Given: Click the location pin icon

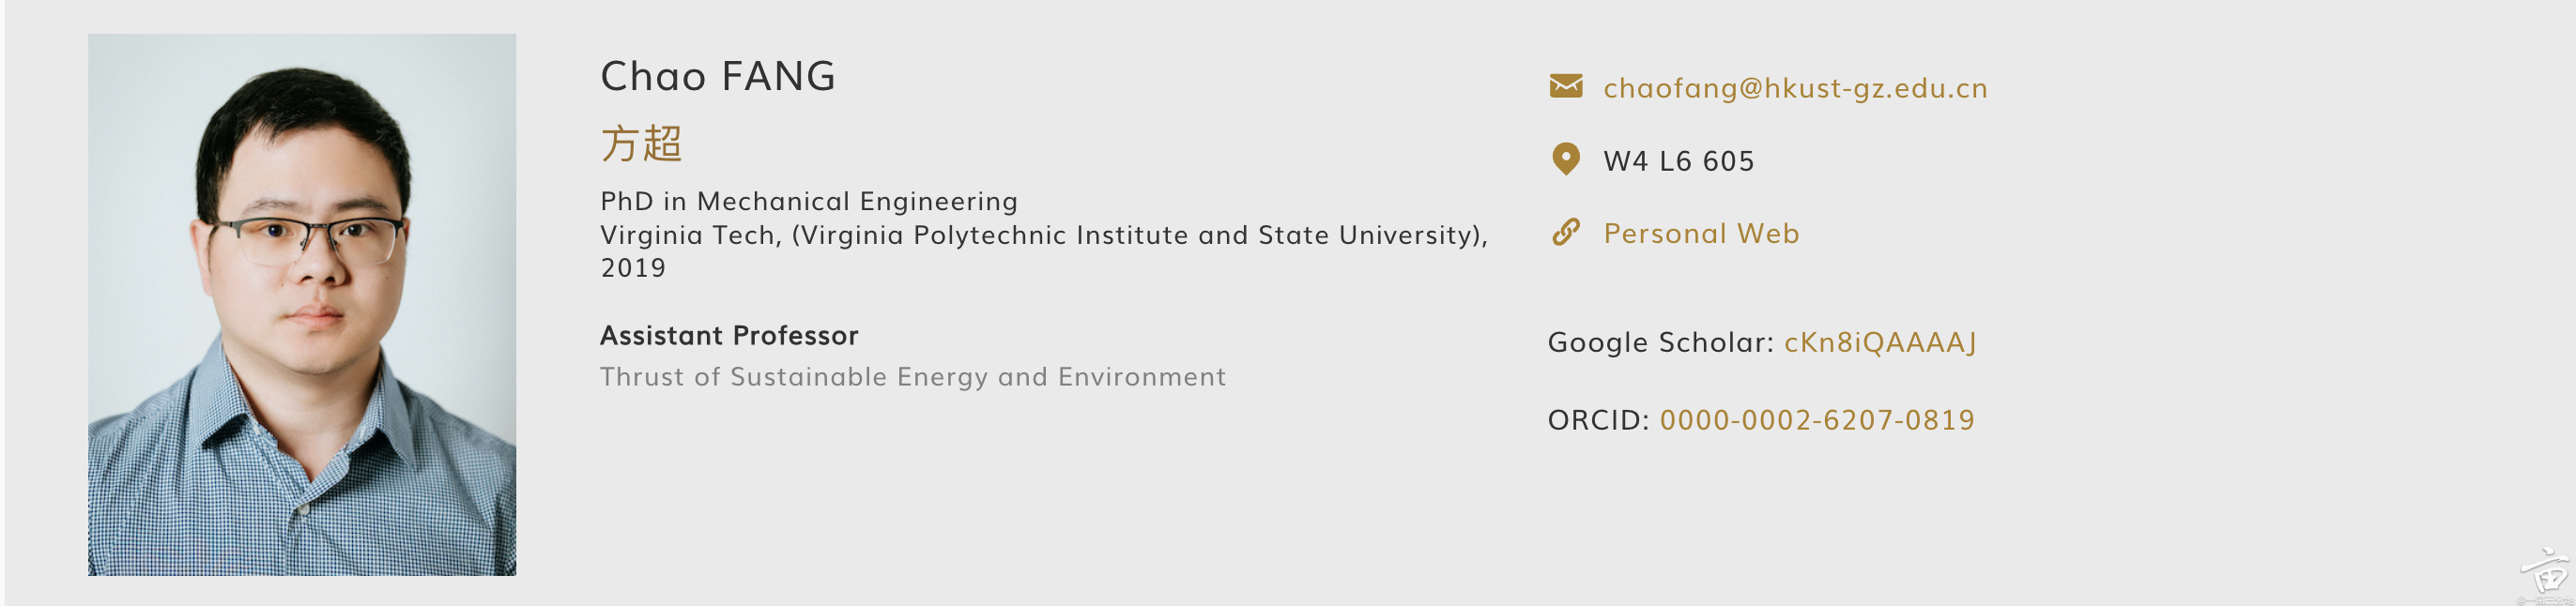Looking at the screenshot, I should 1565,160.
